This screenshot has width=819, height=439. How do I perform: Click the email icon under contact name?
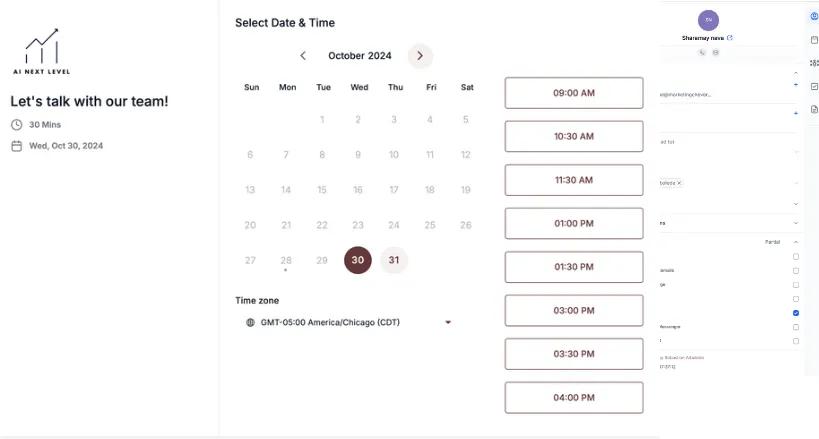[x=716, y=52]
